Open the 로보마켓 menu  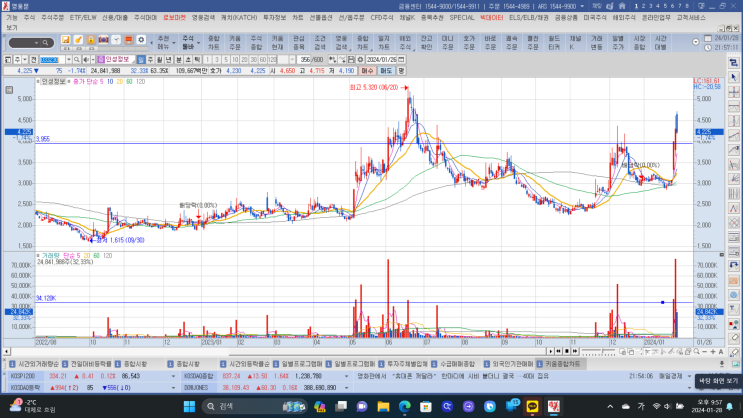(175, 18)
